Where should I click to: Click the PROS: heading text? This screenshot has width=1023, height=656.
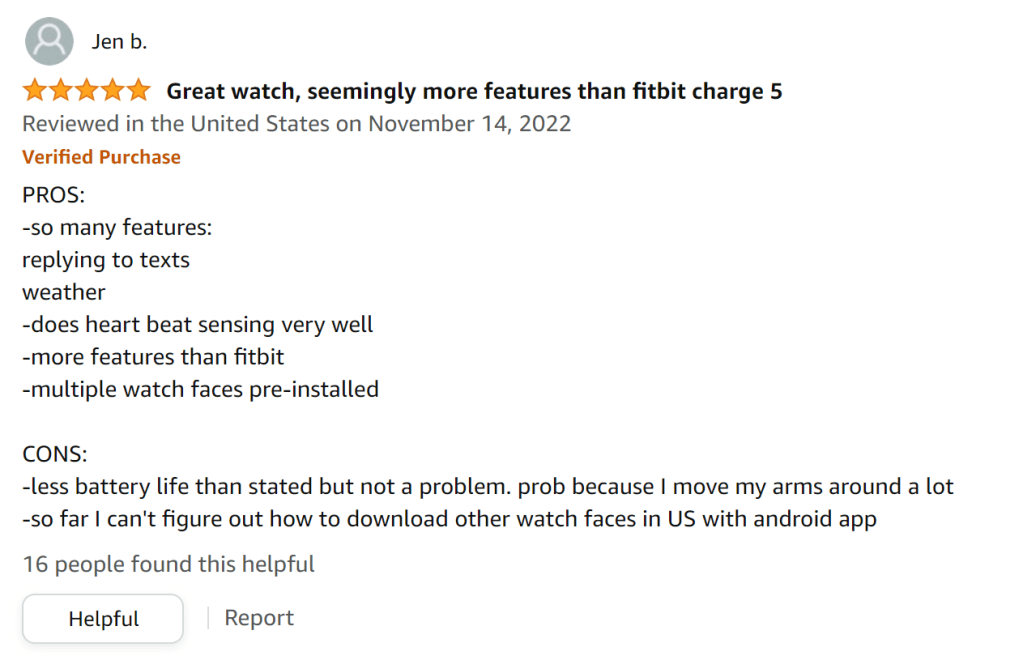(x=54, y=195)
